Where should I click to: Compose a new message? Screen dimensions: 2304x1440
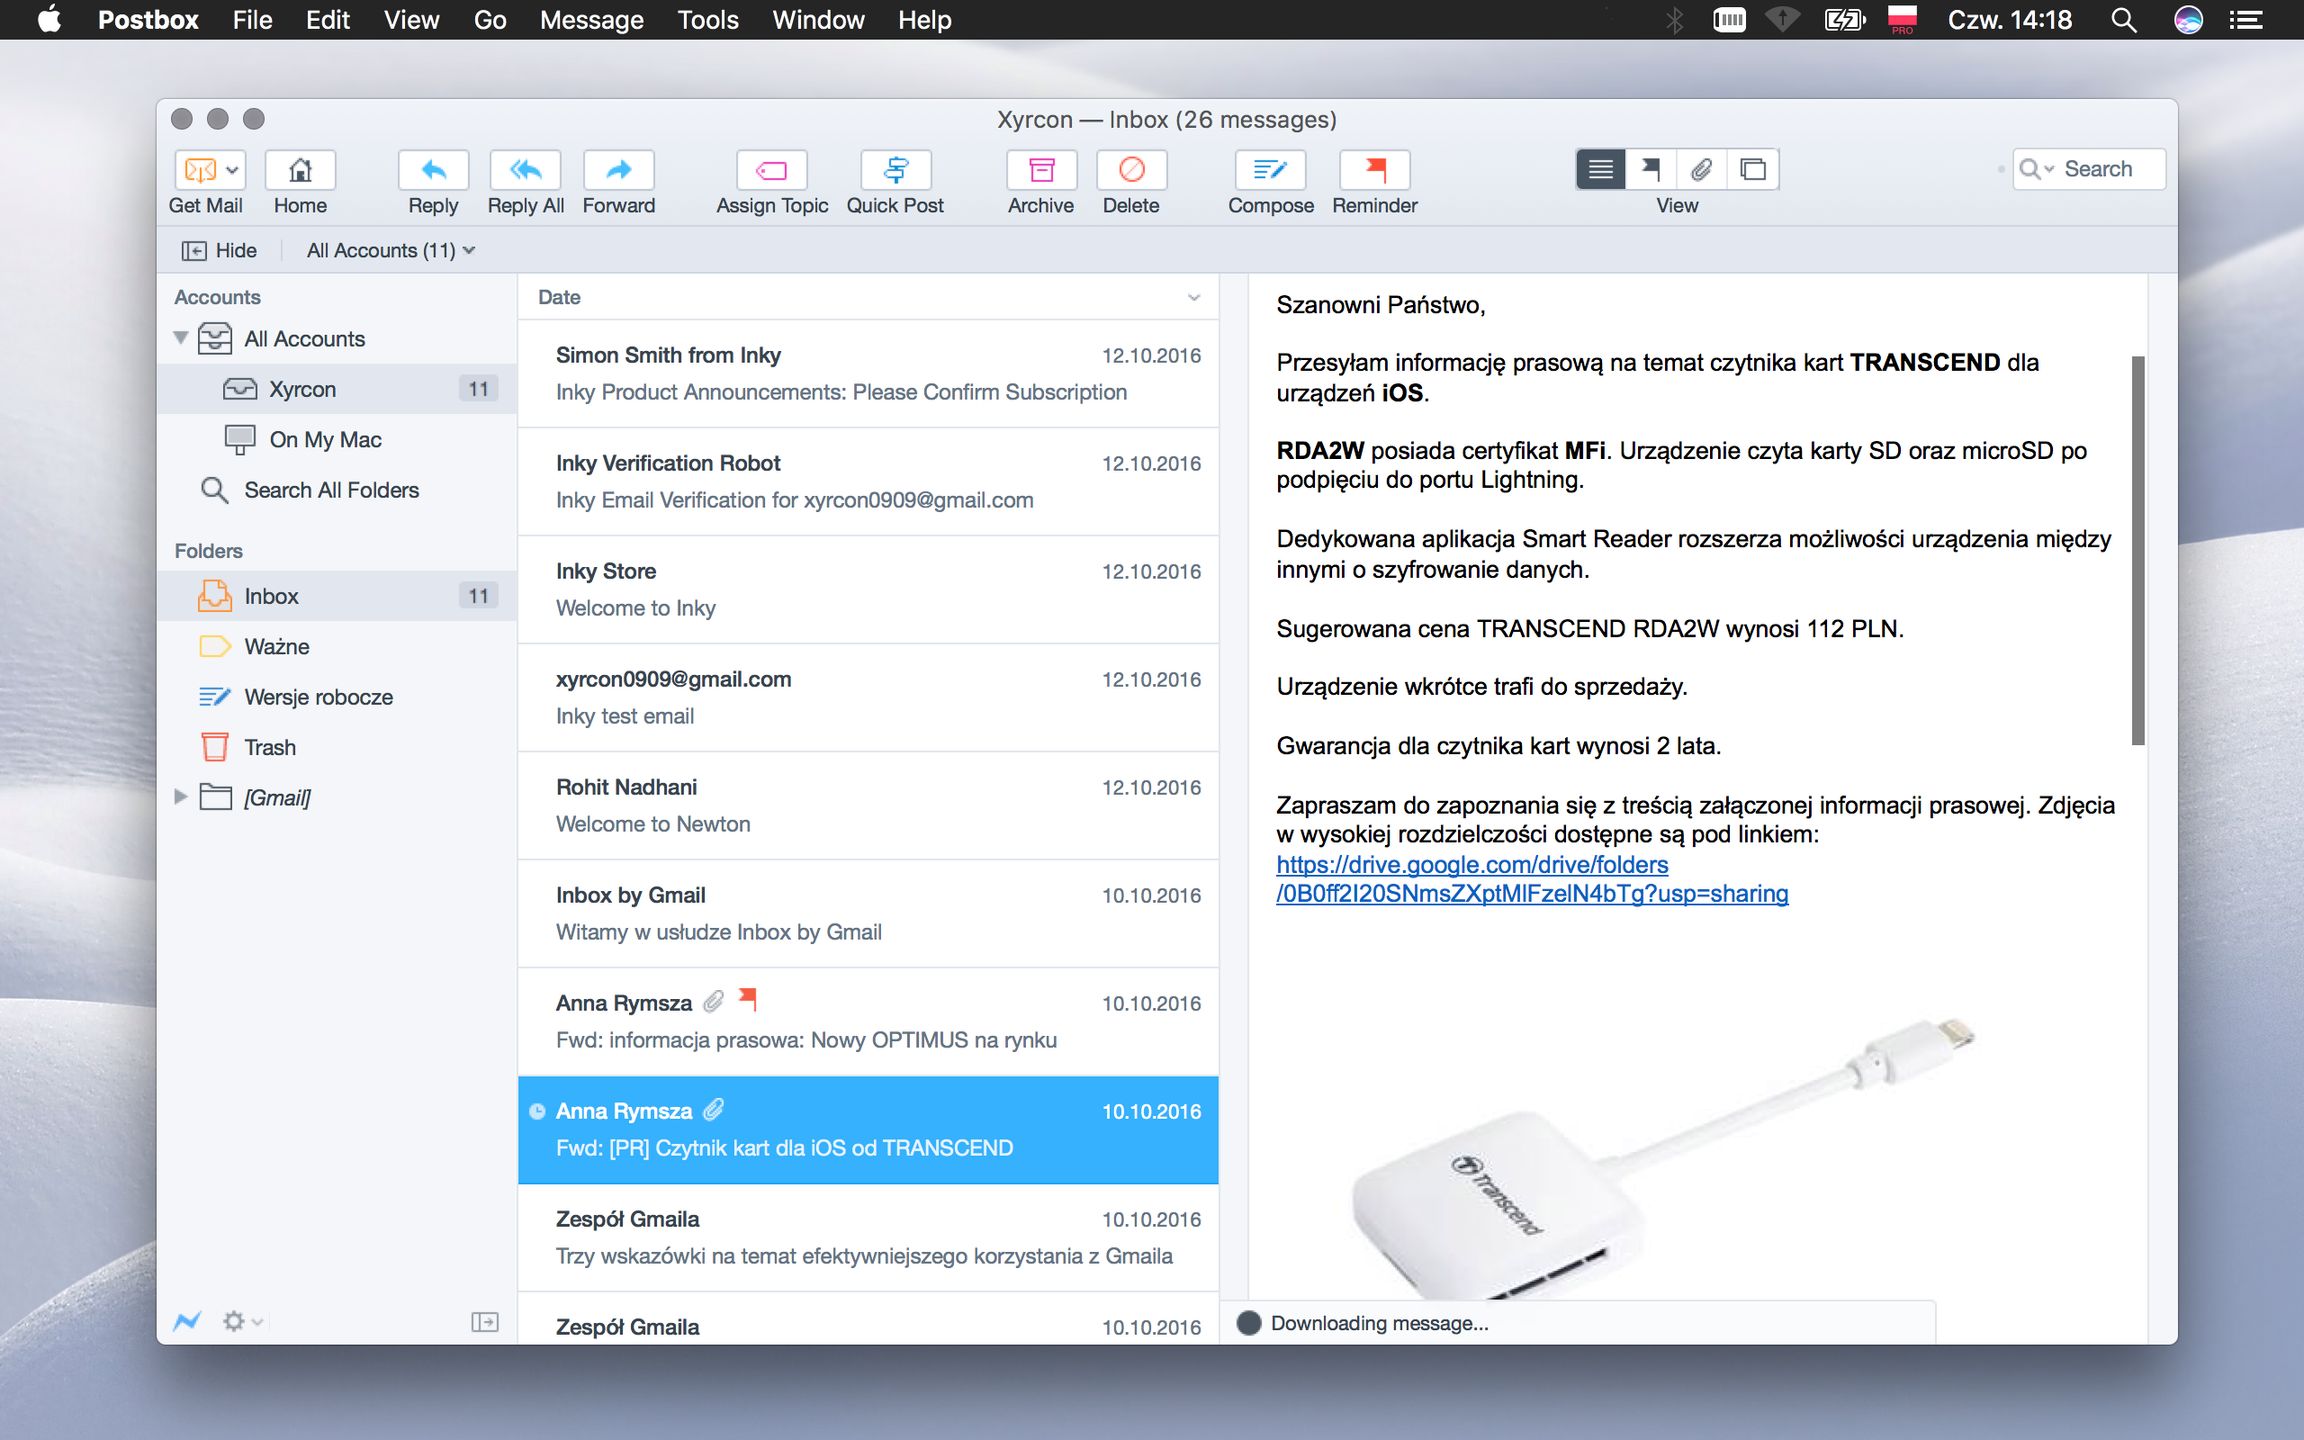pos(1270,170)
